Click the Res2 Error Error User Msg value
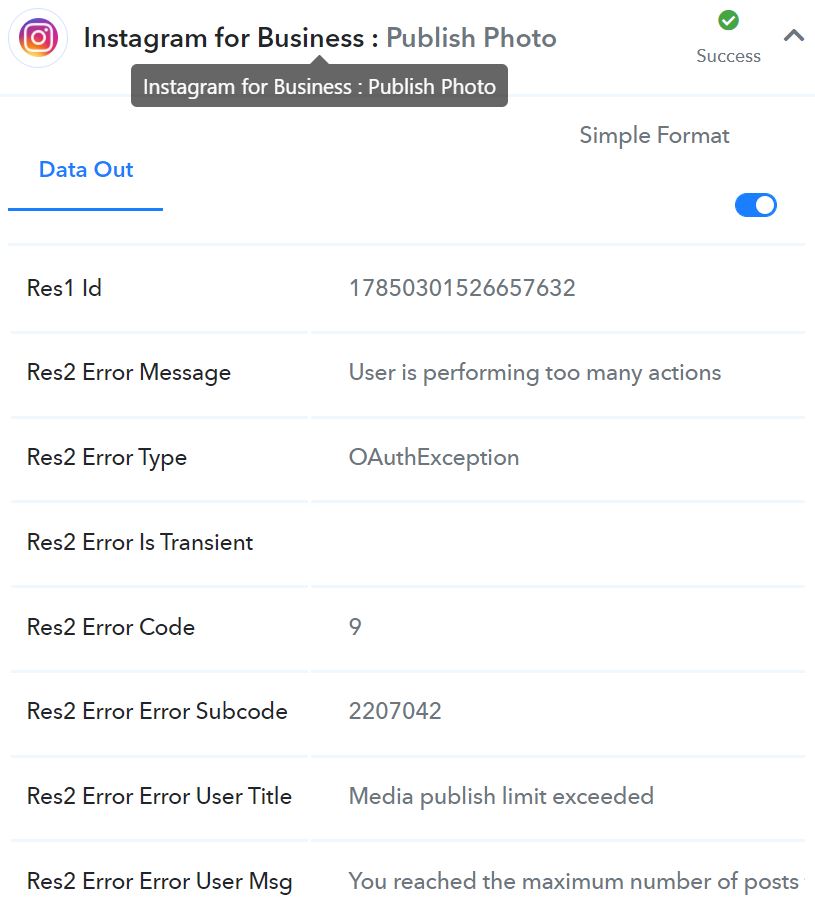The width and height of the screenshot is (815, 907). click(576, 882)
